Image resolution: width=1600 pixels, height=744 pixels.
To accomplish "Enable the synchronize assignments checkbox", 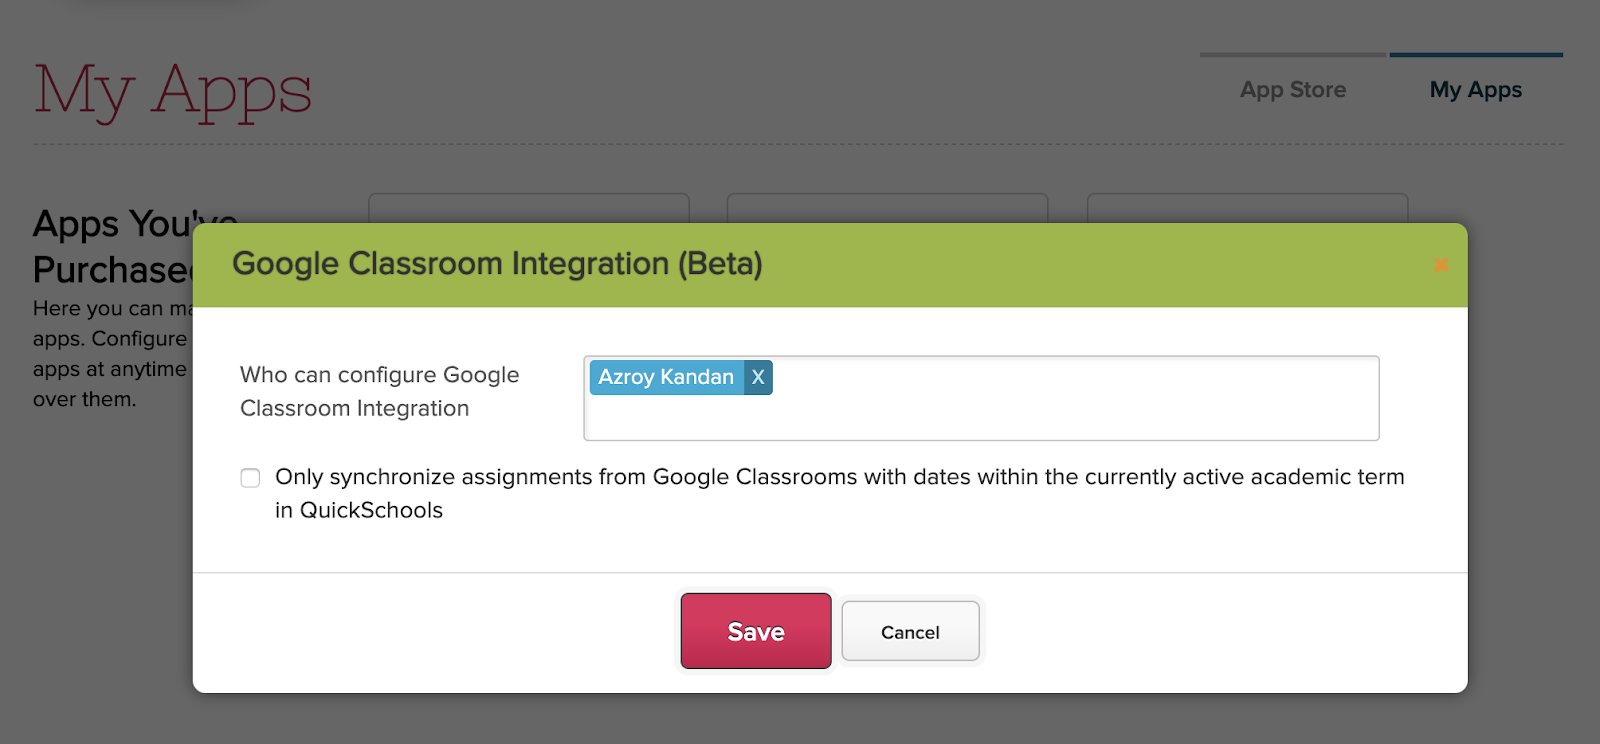I will (x=250, y=478).
